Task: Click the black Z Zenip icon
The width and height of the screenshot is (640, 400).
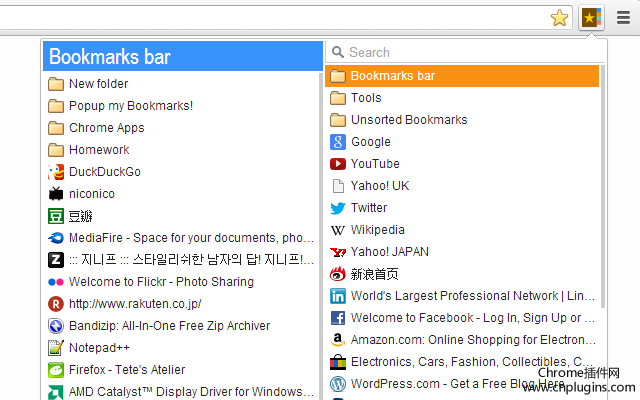Action: pos(56,260)
